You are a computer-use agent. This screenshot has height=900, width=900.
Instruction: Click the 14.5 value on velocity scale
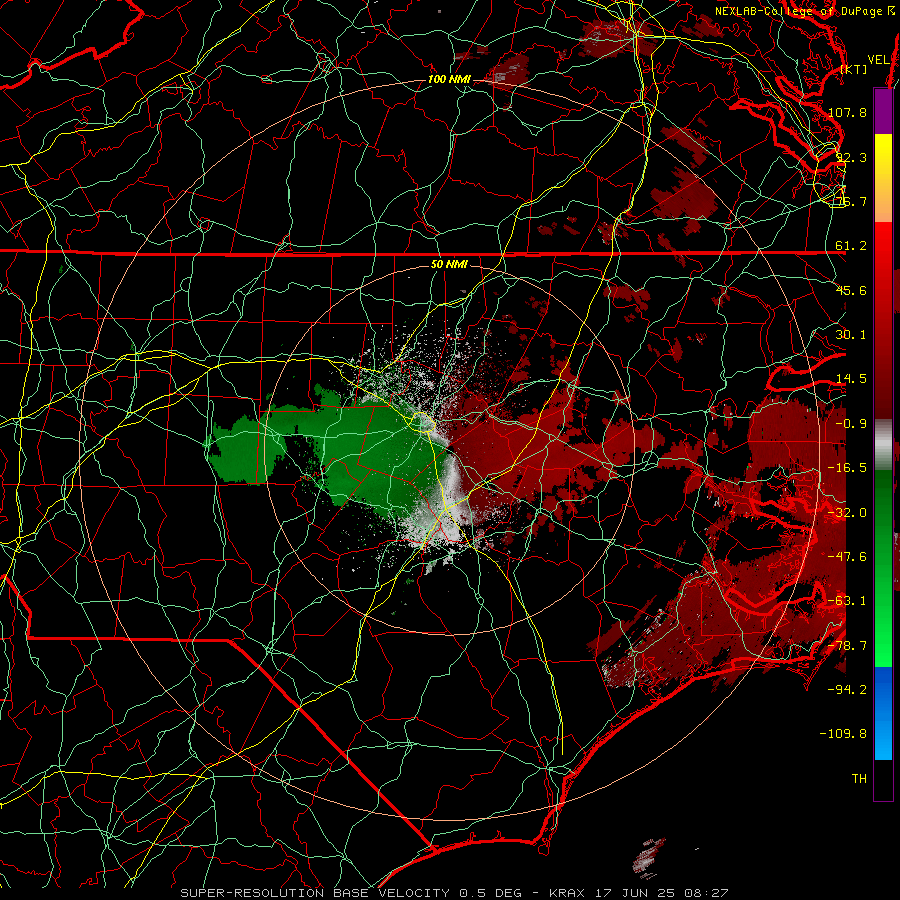(851, 379)
